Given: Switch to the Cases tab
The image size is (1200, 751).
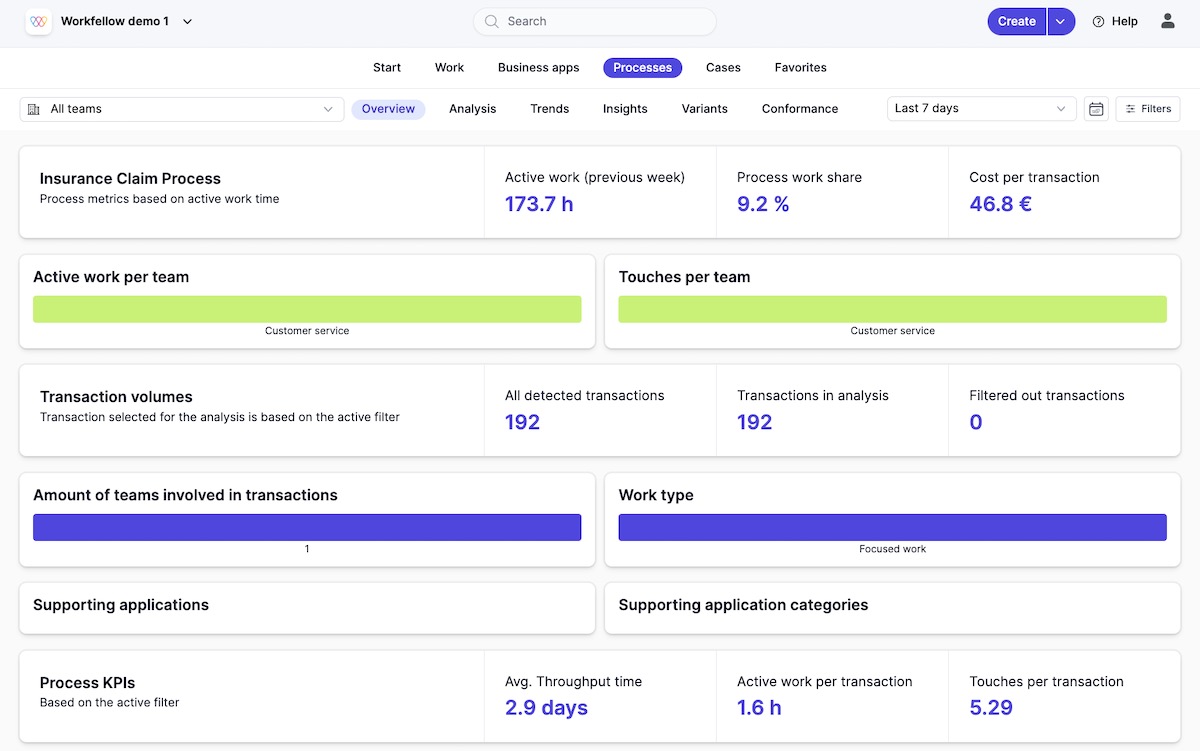Looking at the screenshot, I should [722, 67].
